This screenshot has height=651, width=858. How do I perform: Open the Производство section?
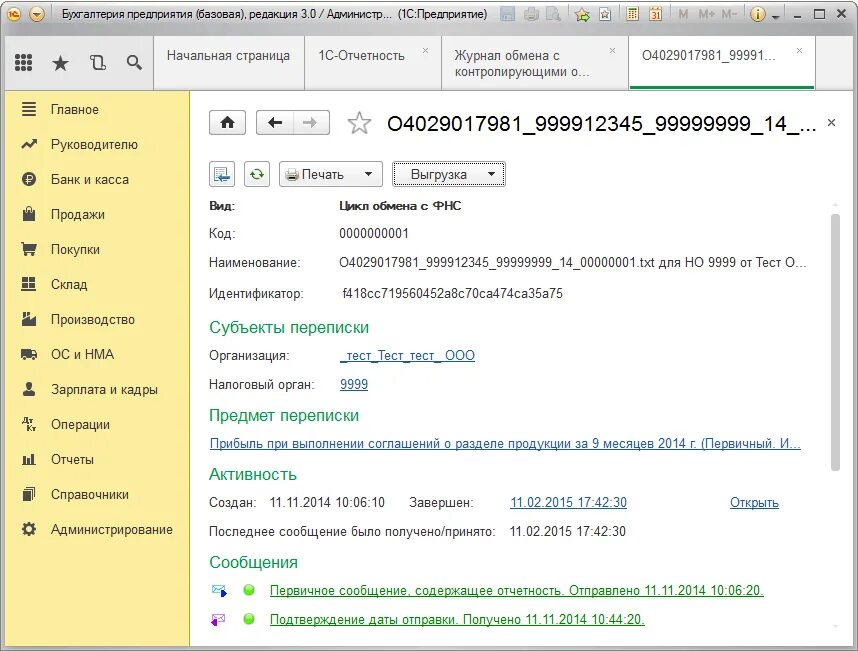click(x=95, y=319)
